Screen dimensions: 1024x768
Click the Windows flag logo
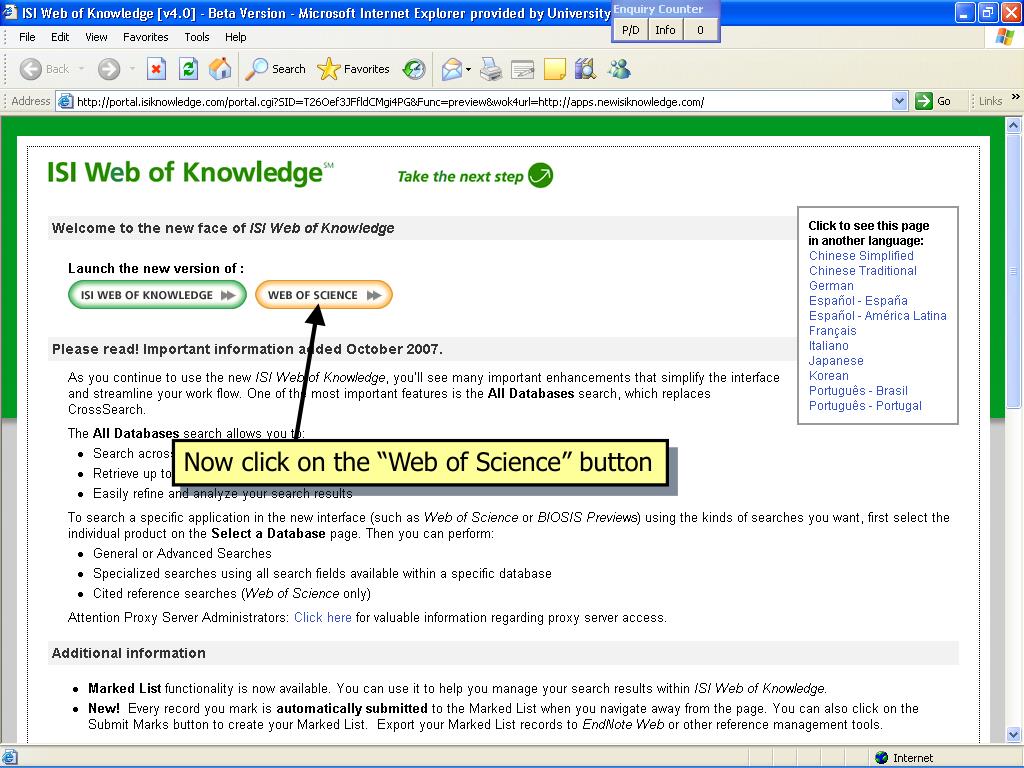pos(1004,37)
